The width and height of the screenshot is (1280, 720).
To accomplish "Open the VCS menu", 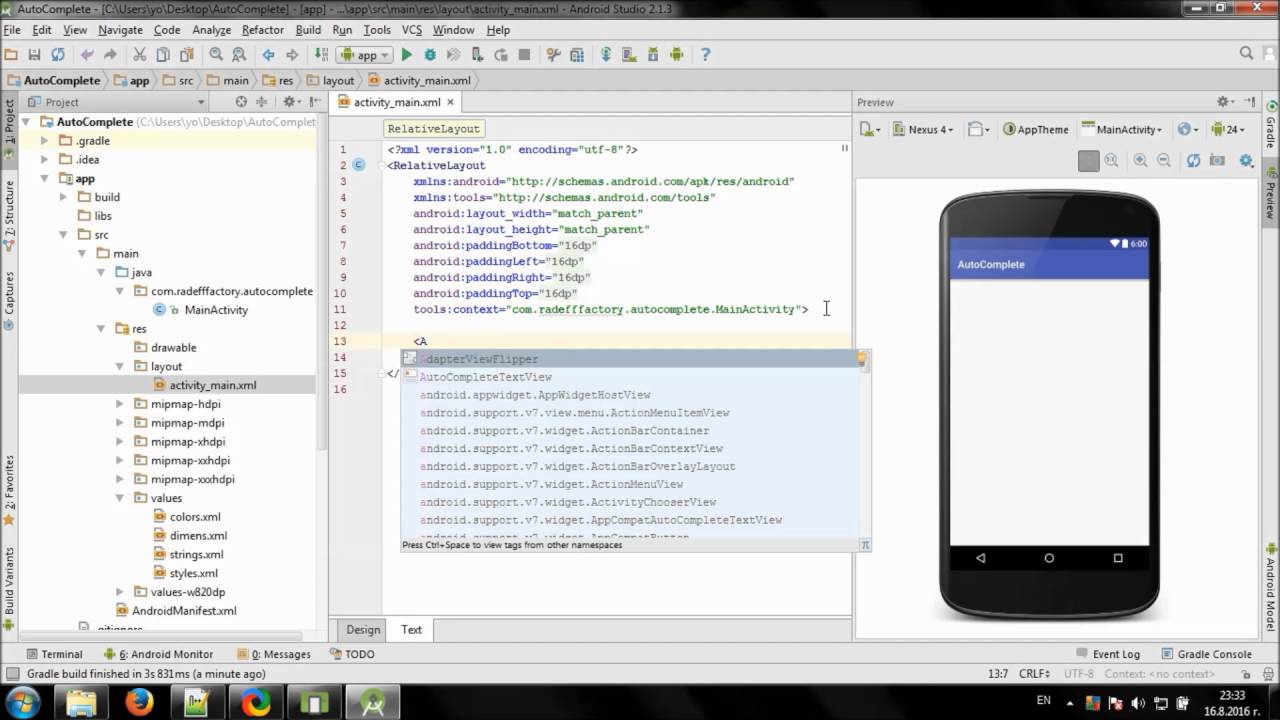I will [412, 30].
